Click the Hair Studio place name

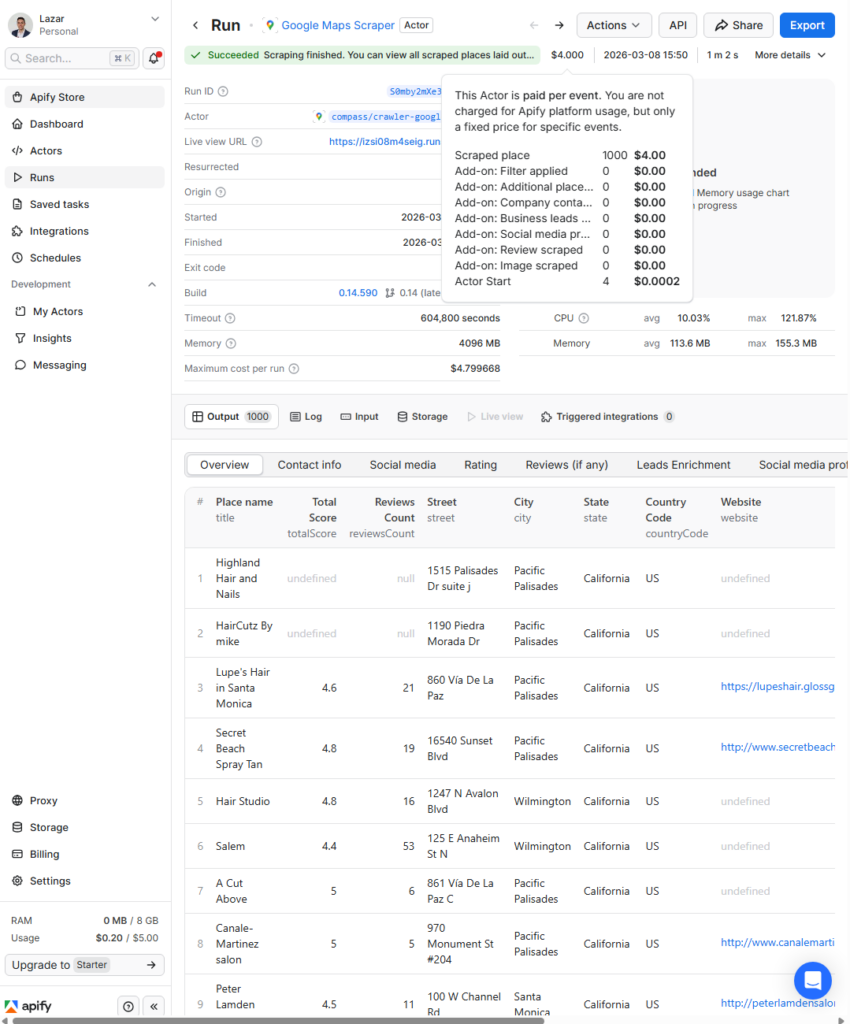[x=243, y=801]
